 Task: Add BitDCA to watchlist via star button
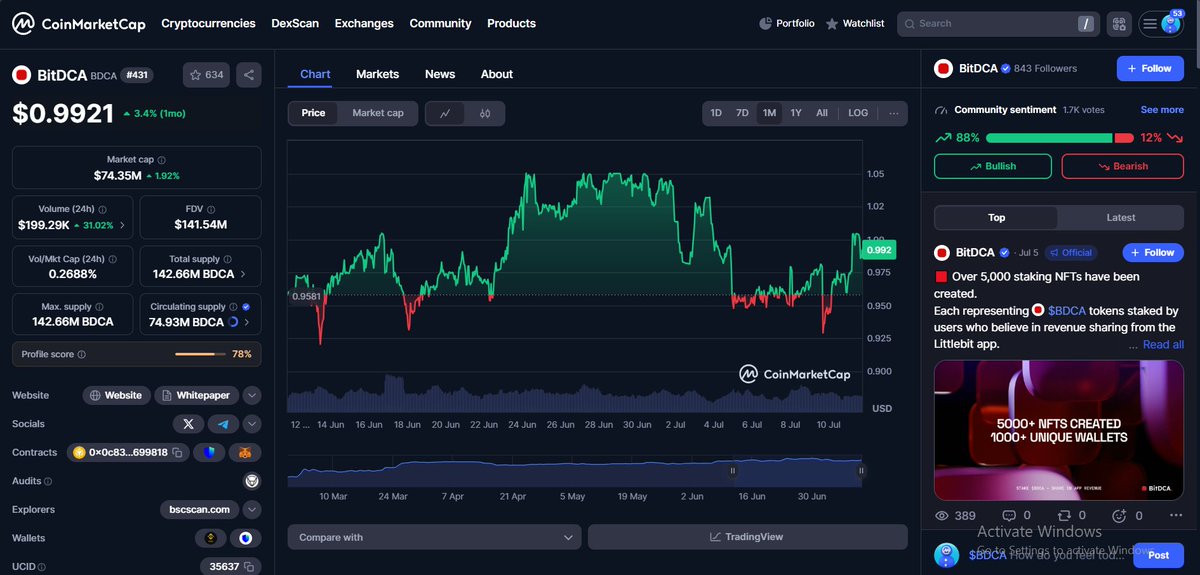click(x=207, y=75)
